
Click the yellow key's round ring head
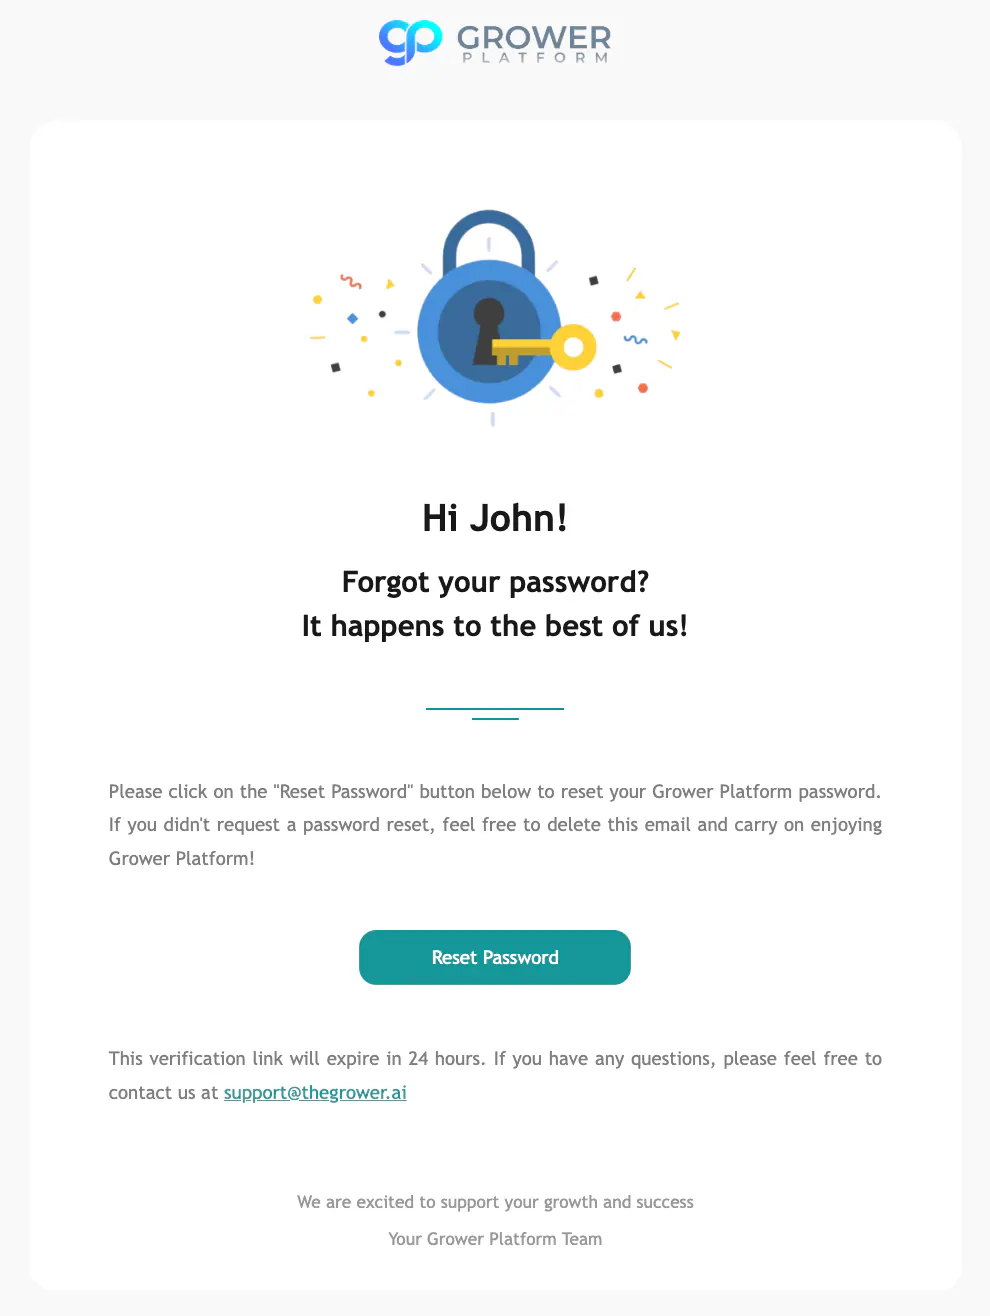click(574, 348)
